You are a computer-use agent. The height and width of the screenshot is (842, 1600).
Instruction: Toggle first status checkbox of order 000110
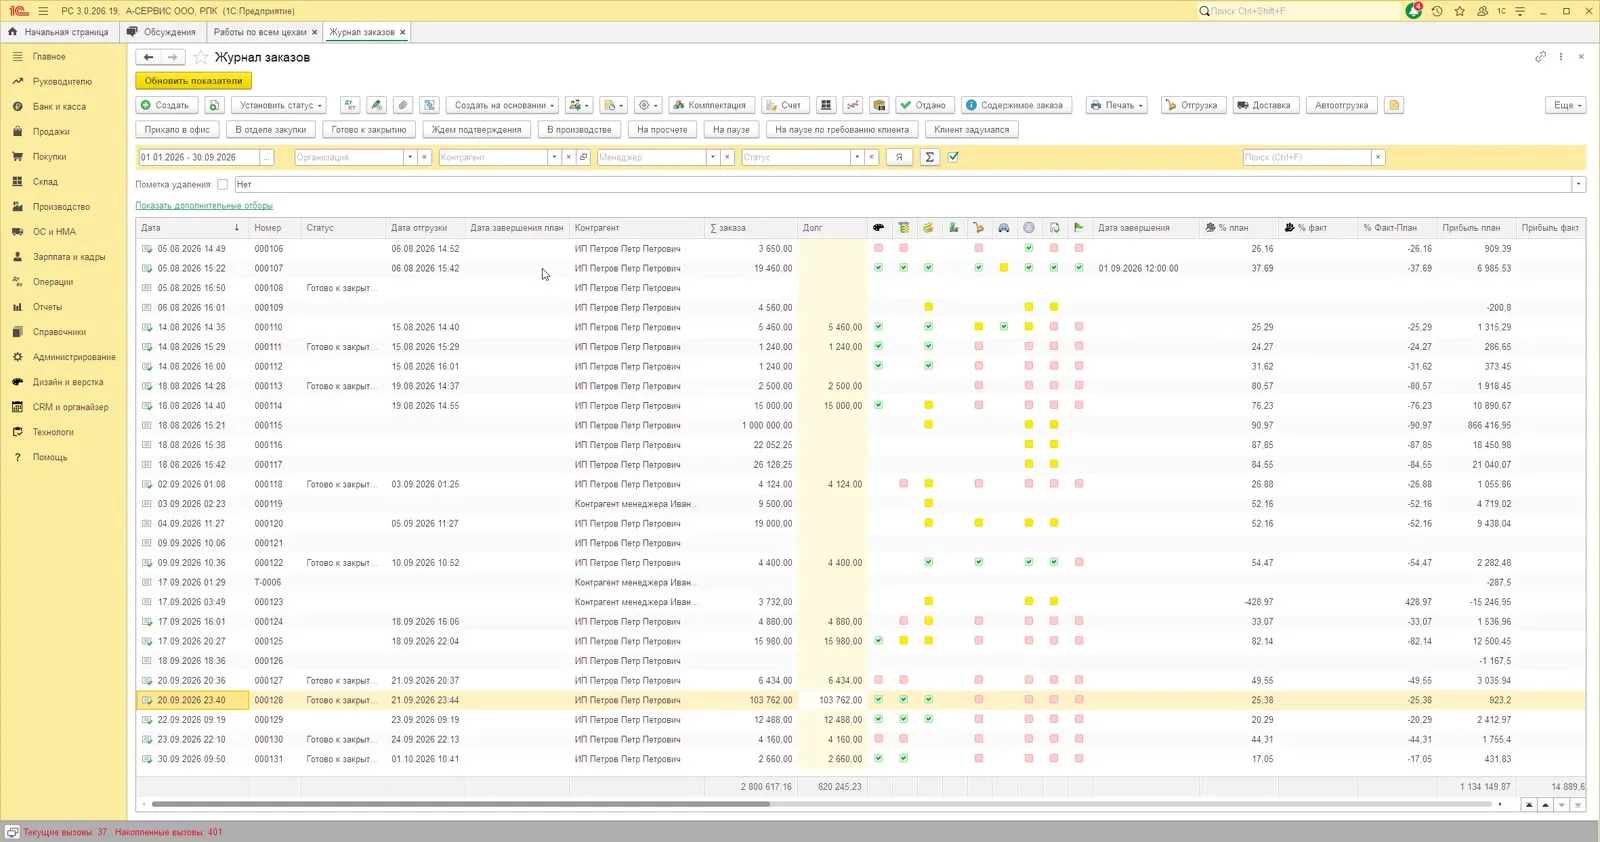[x=879, y=327]
